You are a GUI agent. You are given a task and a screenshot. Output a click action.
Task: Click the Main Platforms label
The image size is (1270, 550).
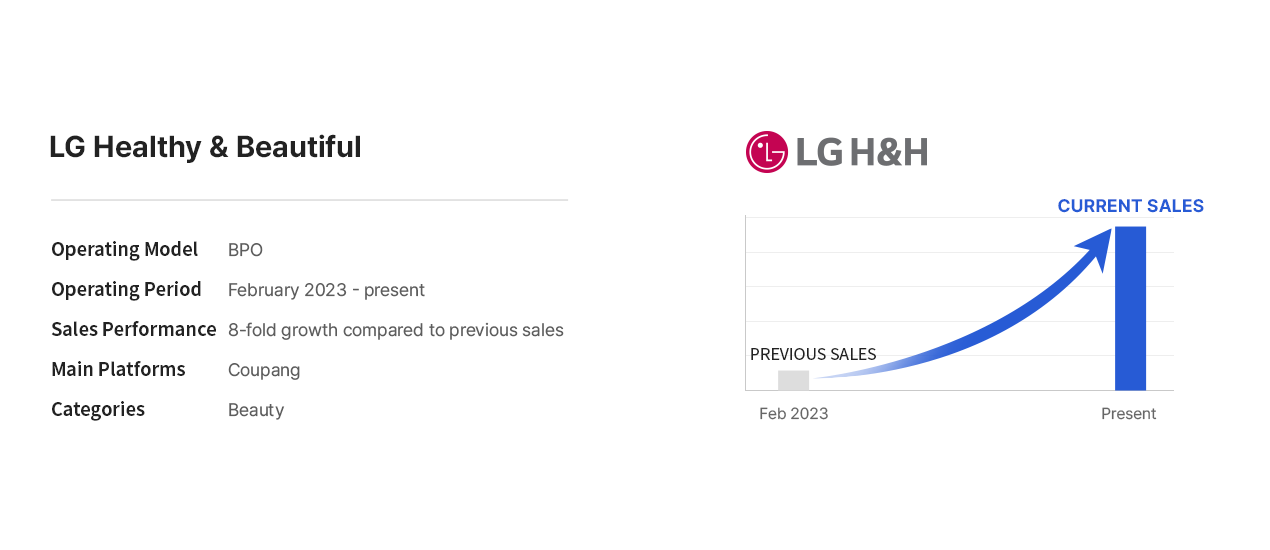pyautogui.click(x=118, y=369)
